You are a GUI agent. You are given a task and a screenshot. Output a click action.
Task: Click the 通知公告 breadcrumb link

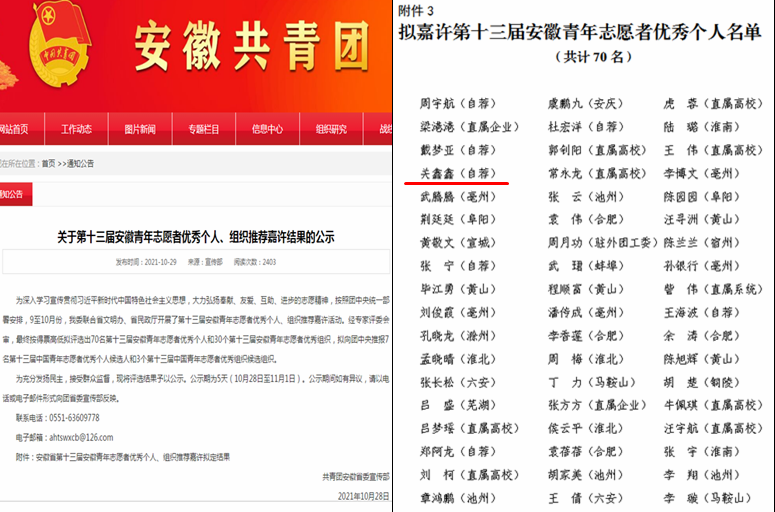pos(78,163)
